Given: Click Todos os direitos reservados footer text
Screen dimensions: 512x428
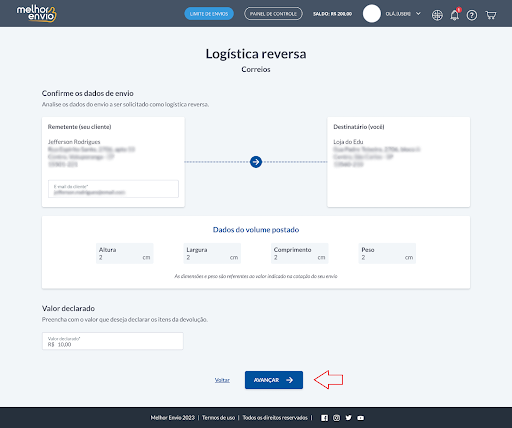Looking at the screenshot, I should pos(275,418).
